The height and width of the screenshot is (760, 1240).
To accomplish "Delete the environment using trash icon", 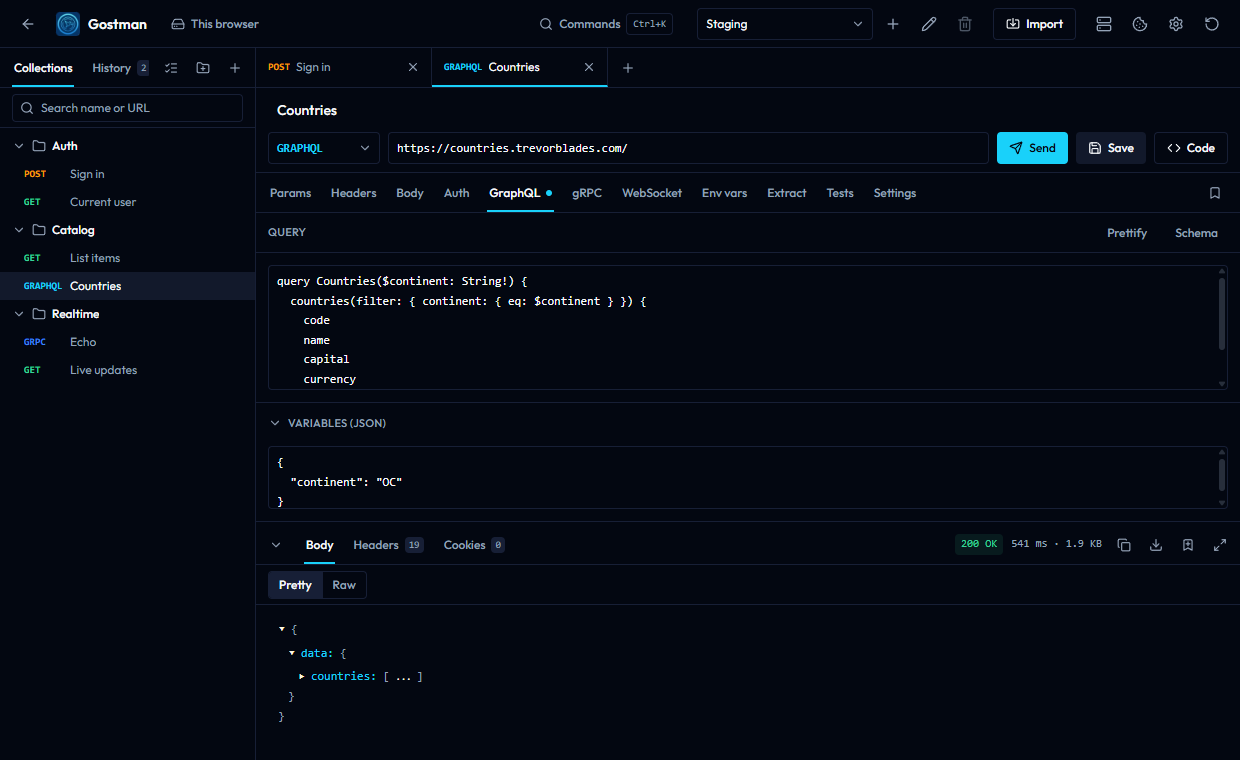I will point(965,24).
